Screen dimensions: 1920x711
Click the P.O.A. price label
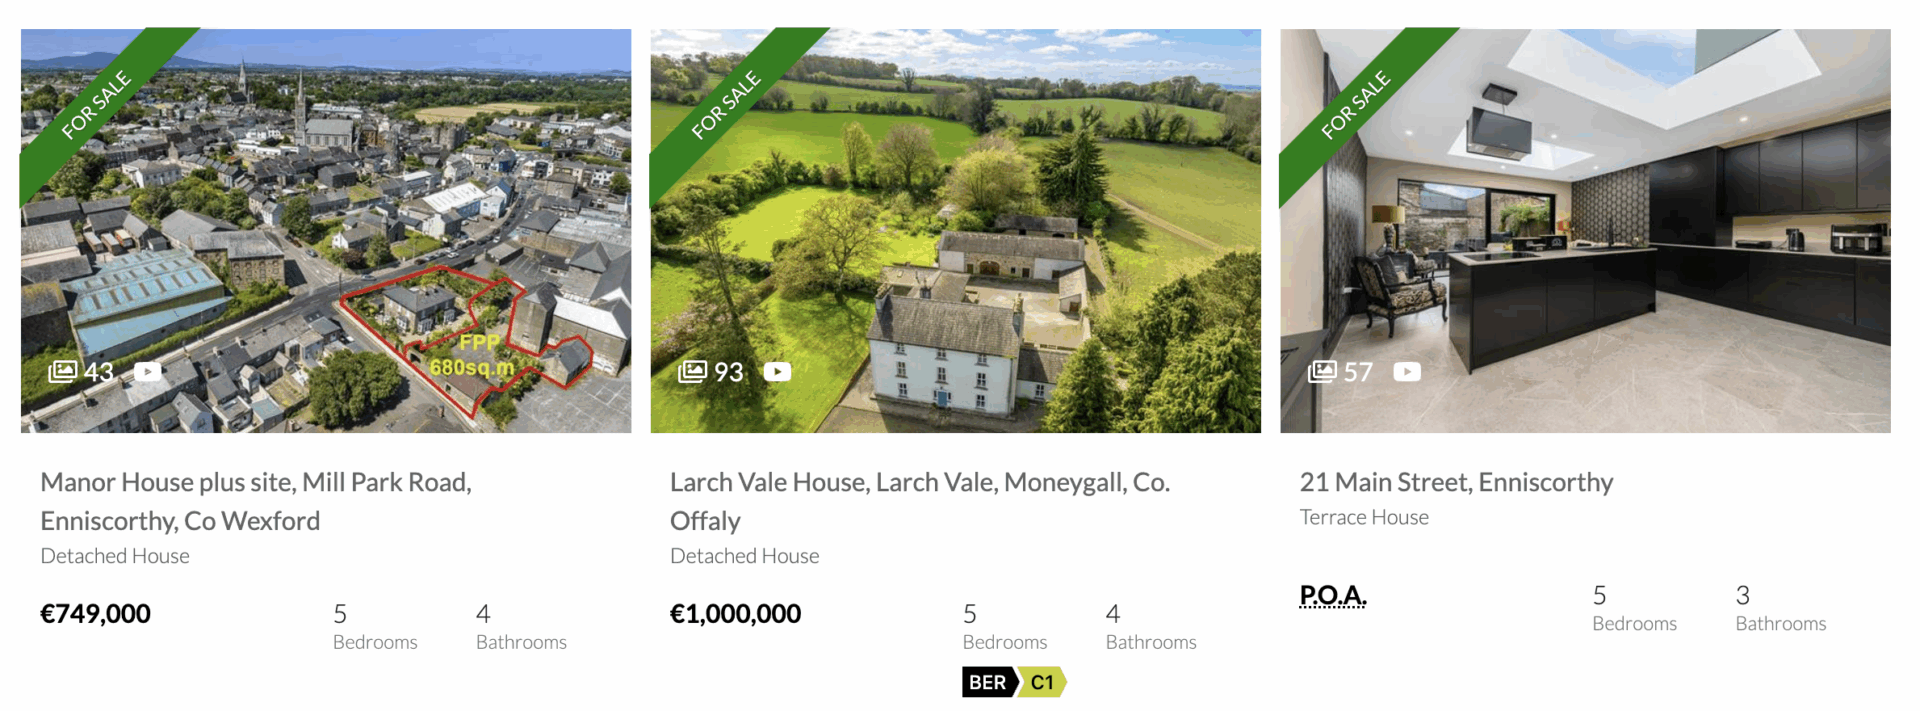1333,596
